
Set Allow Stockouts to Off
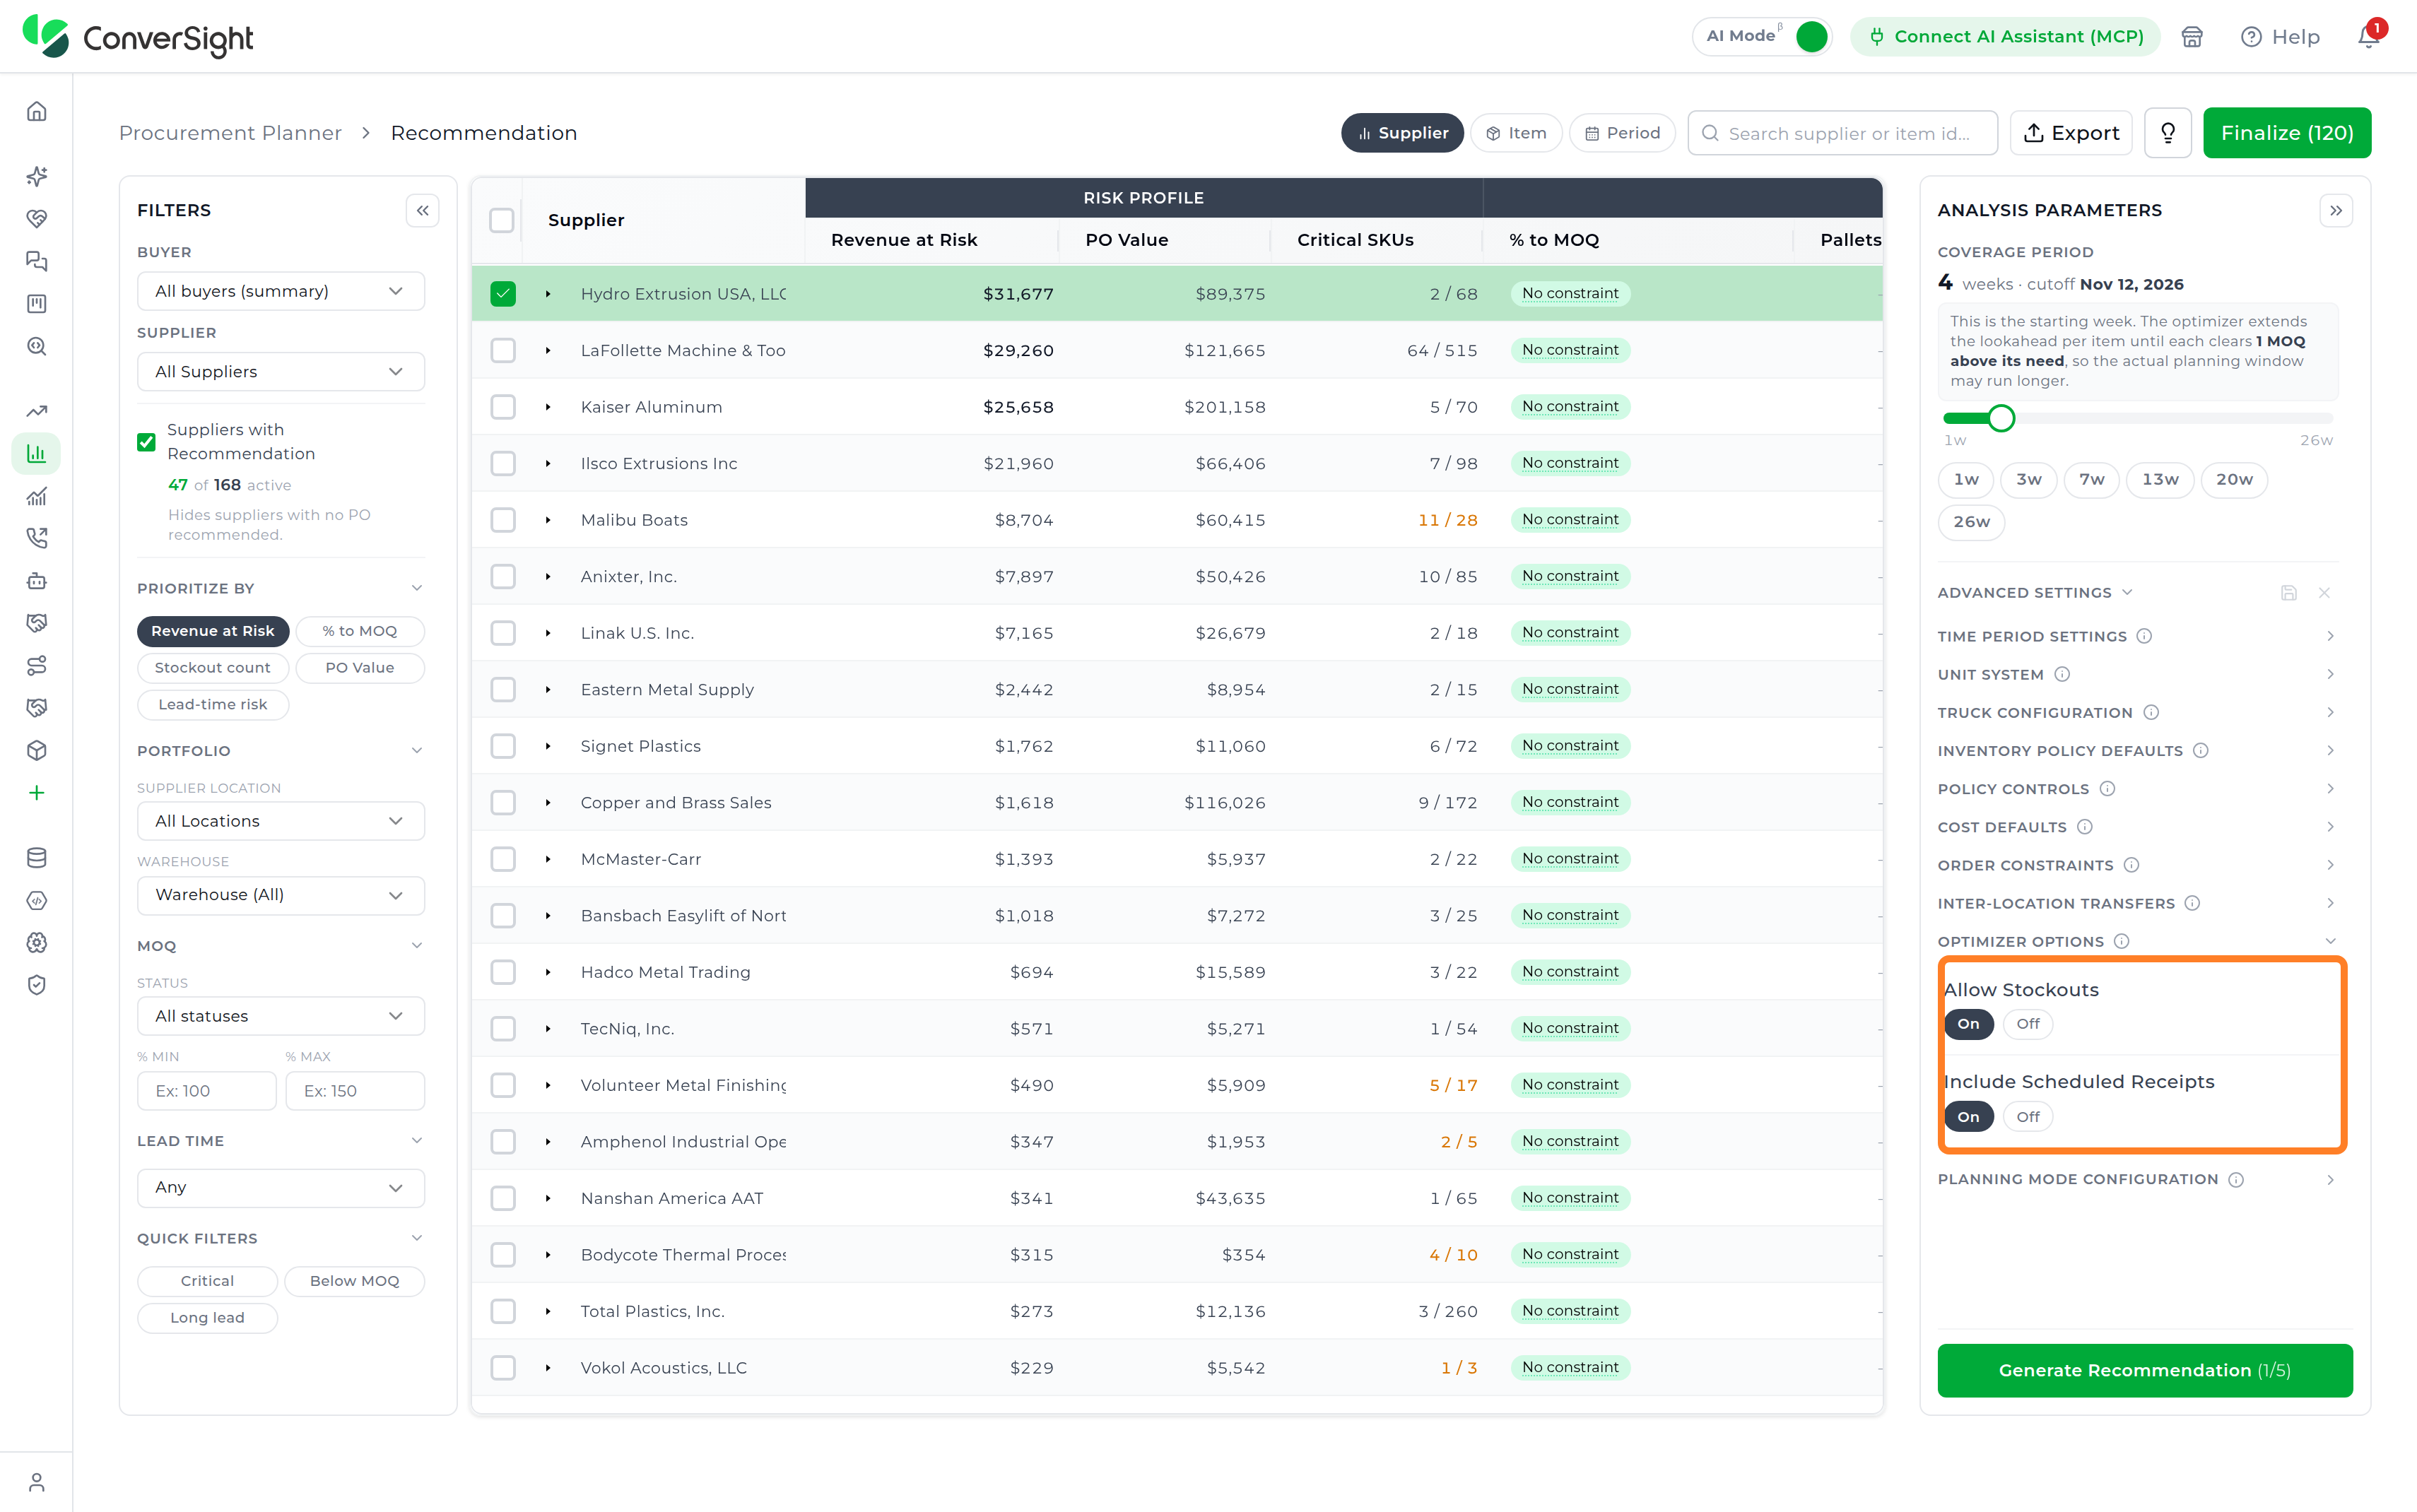(2027, 1024)
